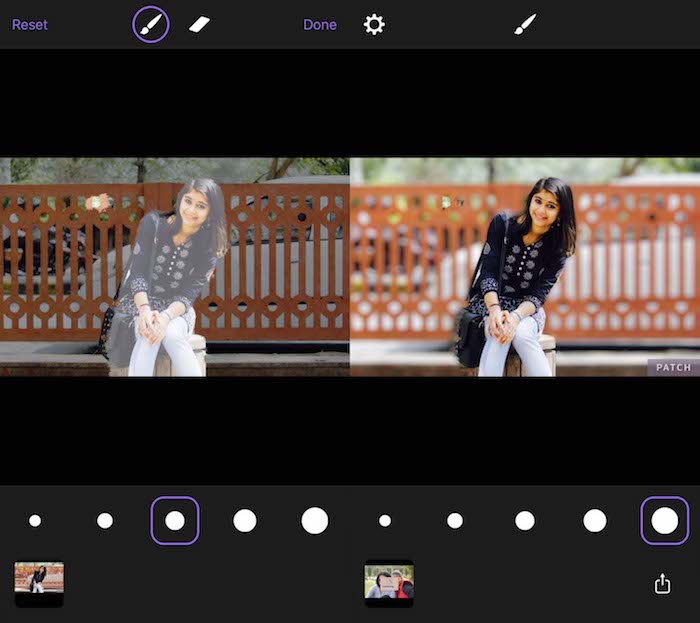
Task: Tap Reset to clear the mask
Action: click(29, 25)
